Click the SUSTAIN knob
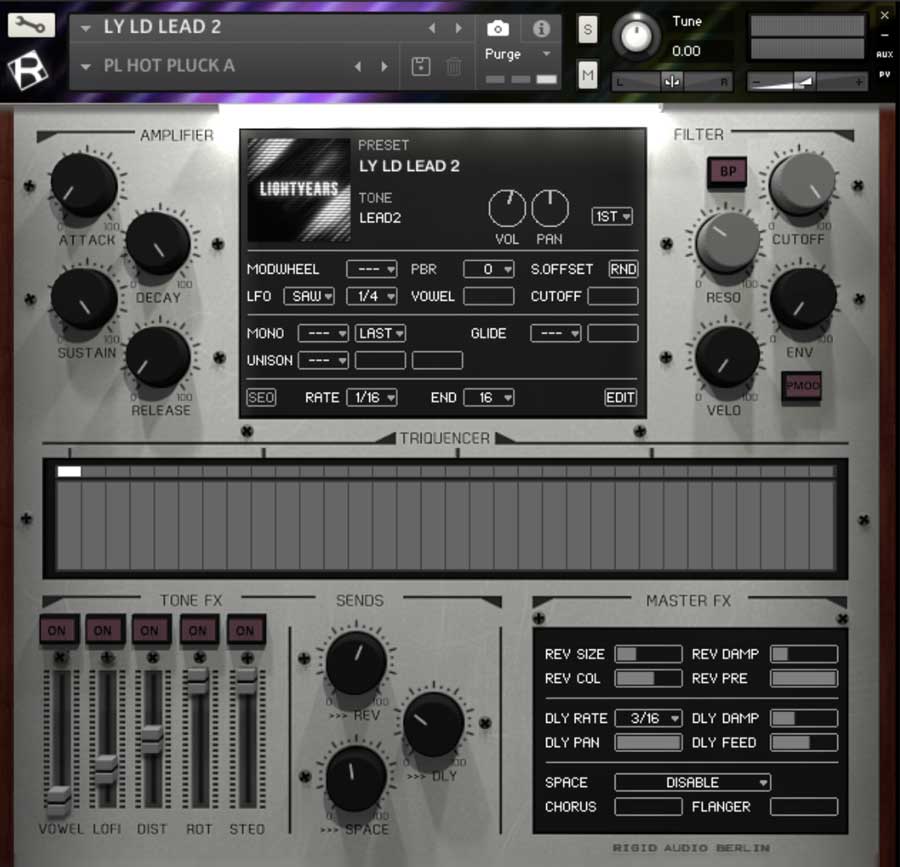The width and height of the screenshot is (900, 867). (84, 298)
